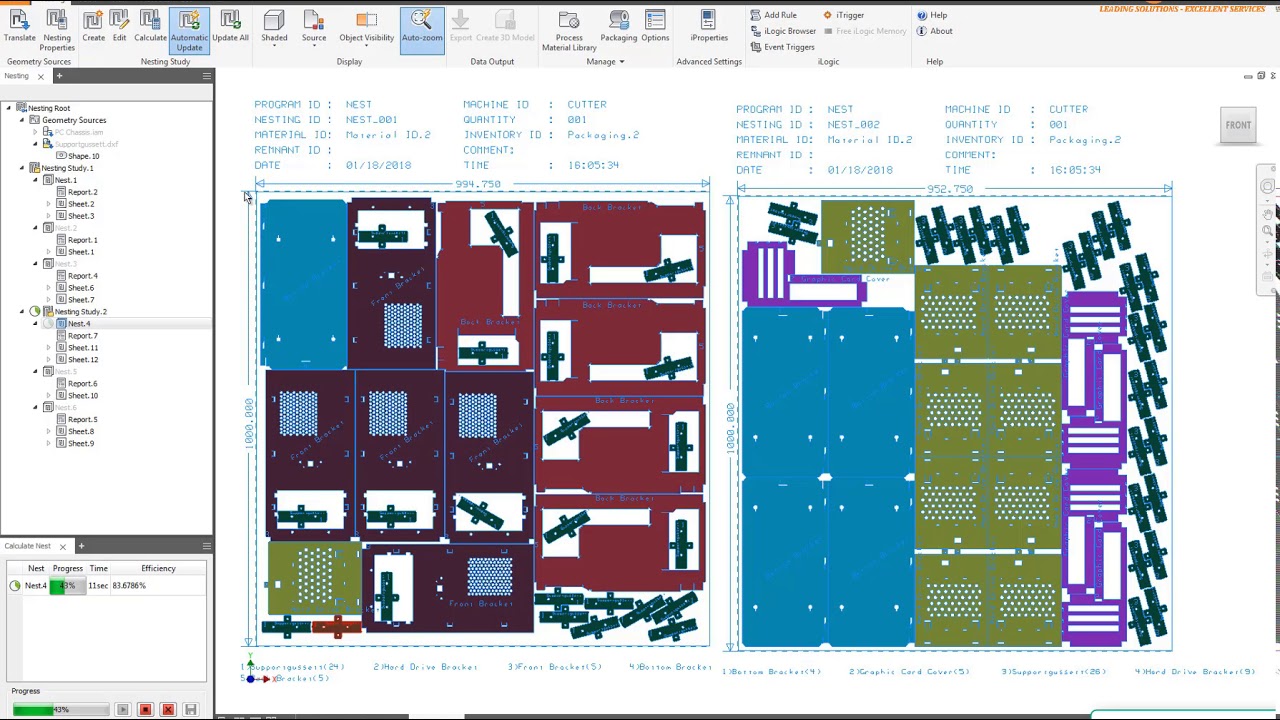Switch to the Nesting browser tab

[16, 76]
